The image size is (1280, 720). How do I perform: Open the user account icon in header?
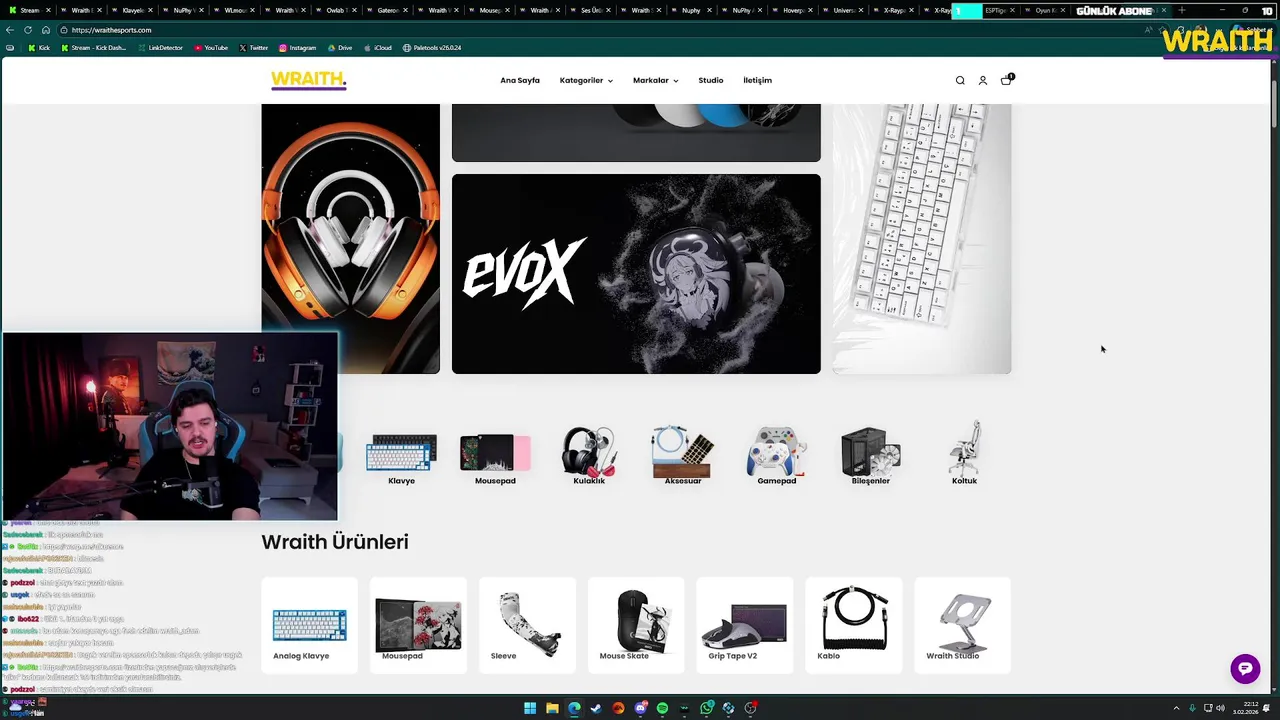tap(982, 81)
